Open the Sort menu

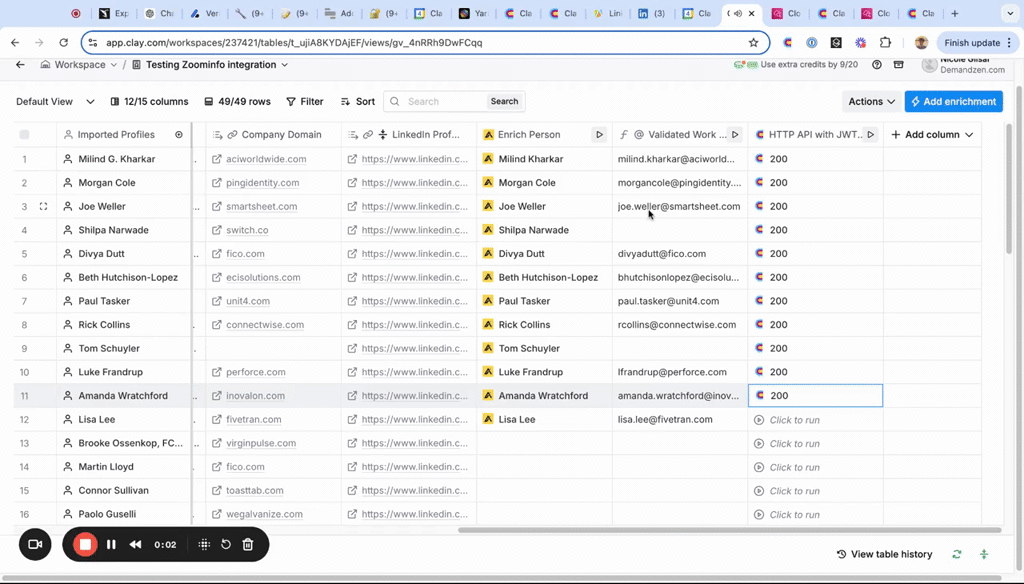[x=357, y=102]
